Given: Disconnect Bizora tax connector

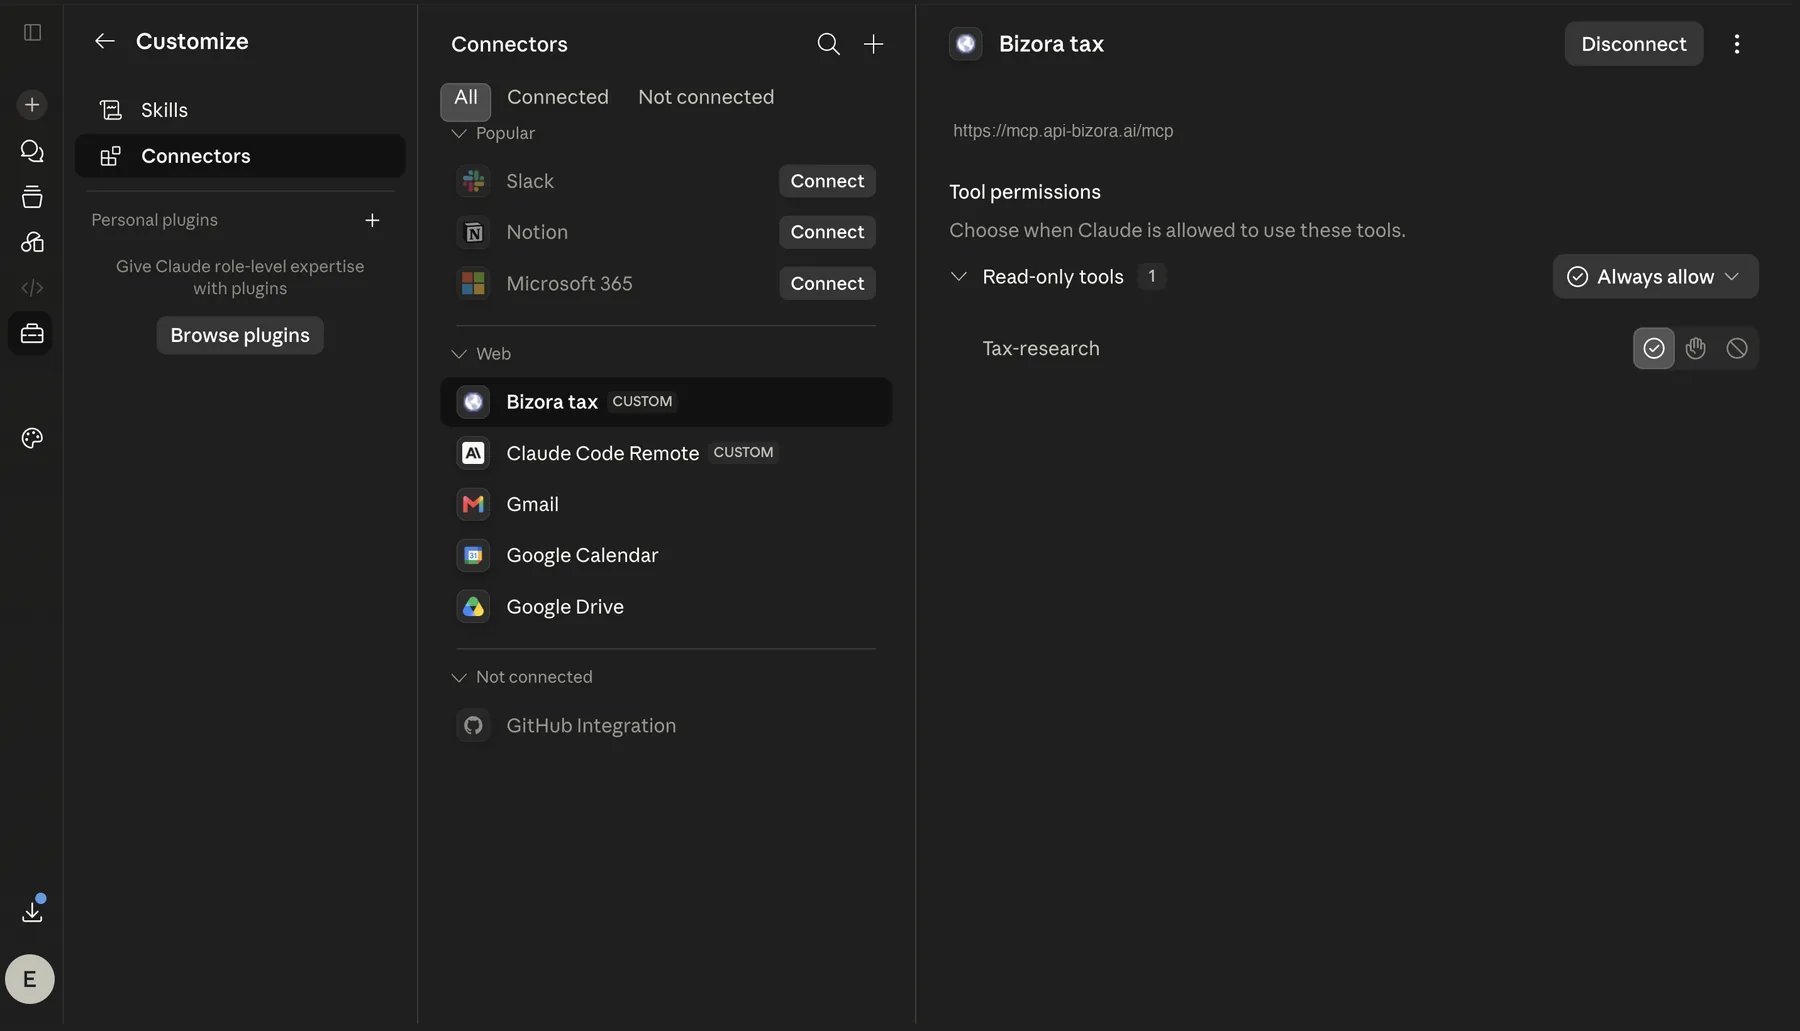Looking at the screenshot, I should click(1634, 44).
